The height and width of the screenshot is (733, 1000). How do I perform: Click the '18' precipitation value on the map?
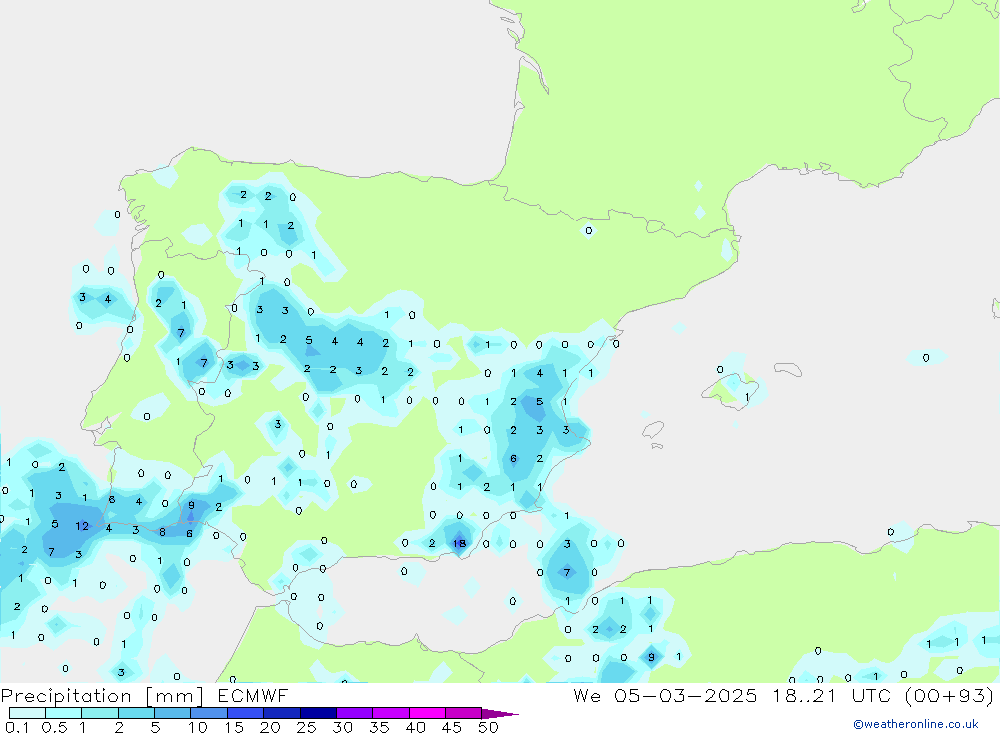coord(459,544)
